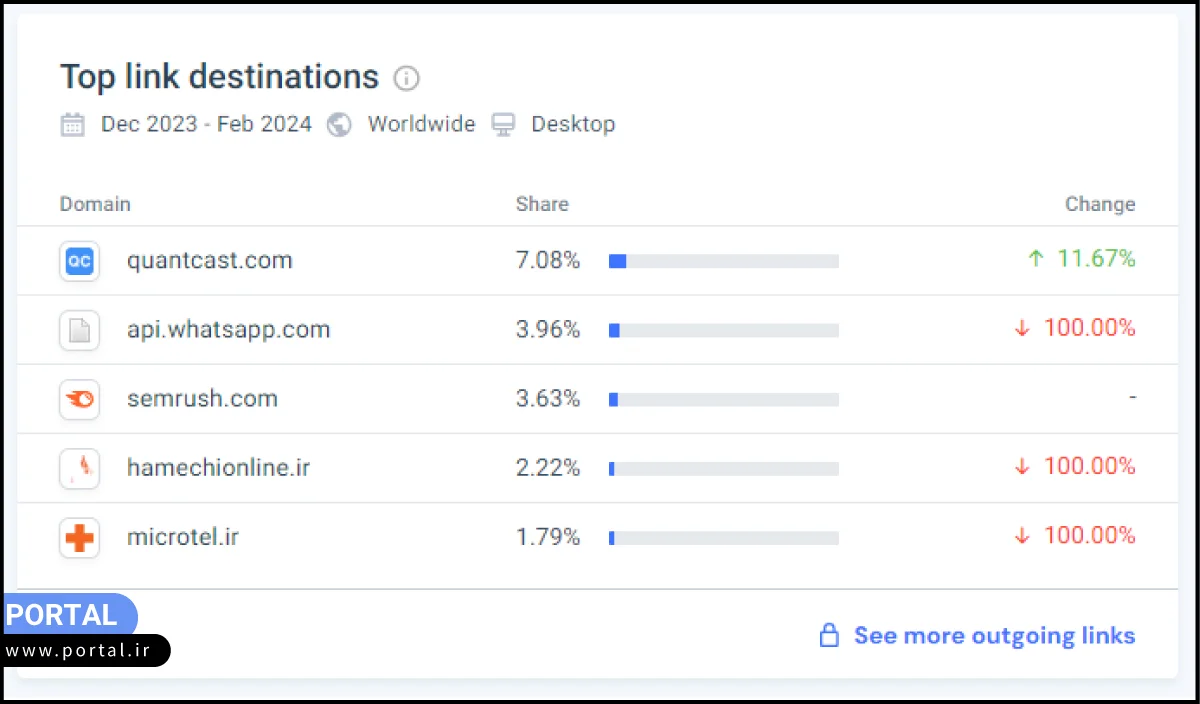The image size is (1200, 704).
Task: Click the lock icon near outgoing links
Action: click(x=829, y=636)
